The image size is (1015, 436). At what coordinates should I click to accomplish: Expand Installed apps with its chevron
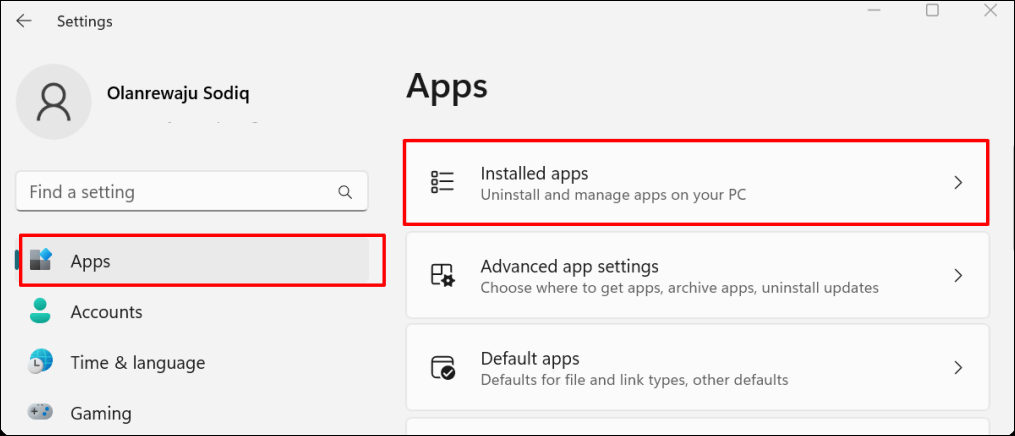[x=957, y=183]
